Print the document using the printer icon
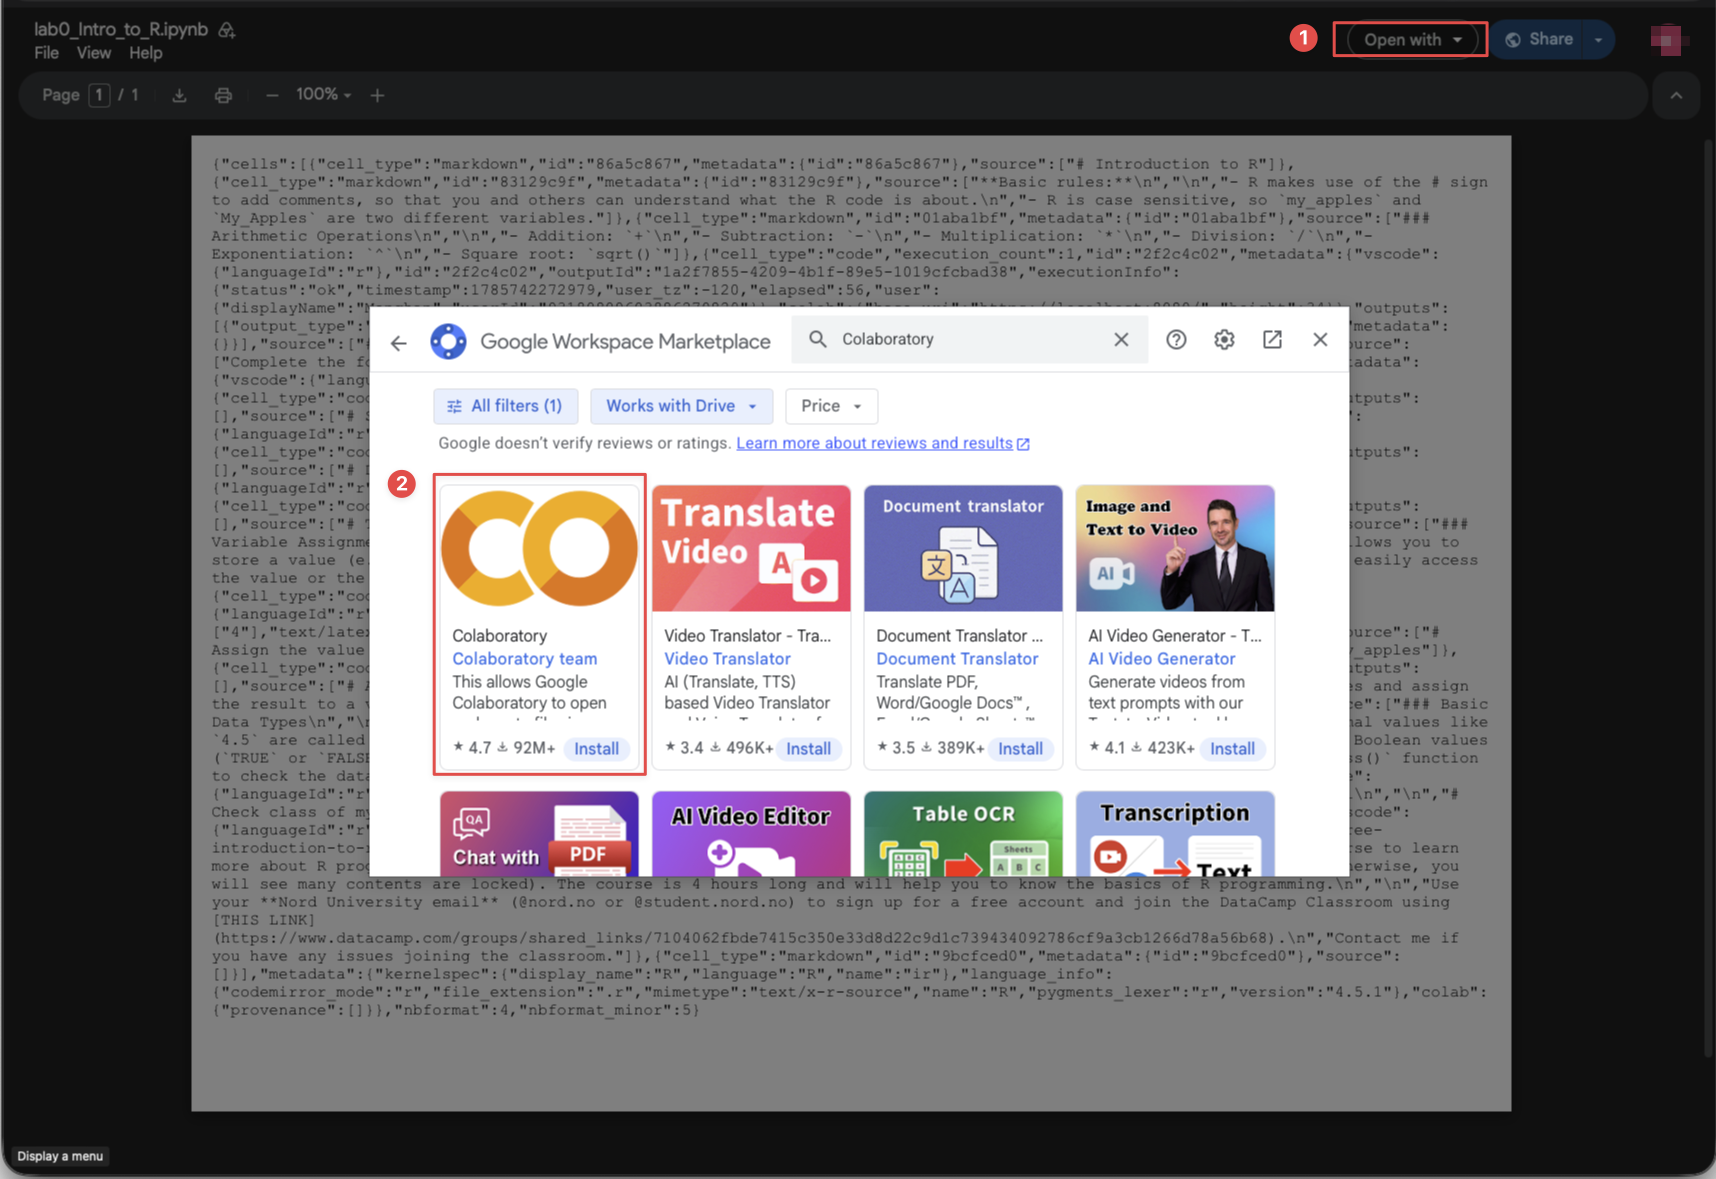 pos(223,95)
